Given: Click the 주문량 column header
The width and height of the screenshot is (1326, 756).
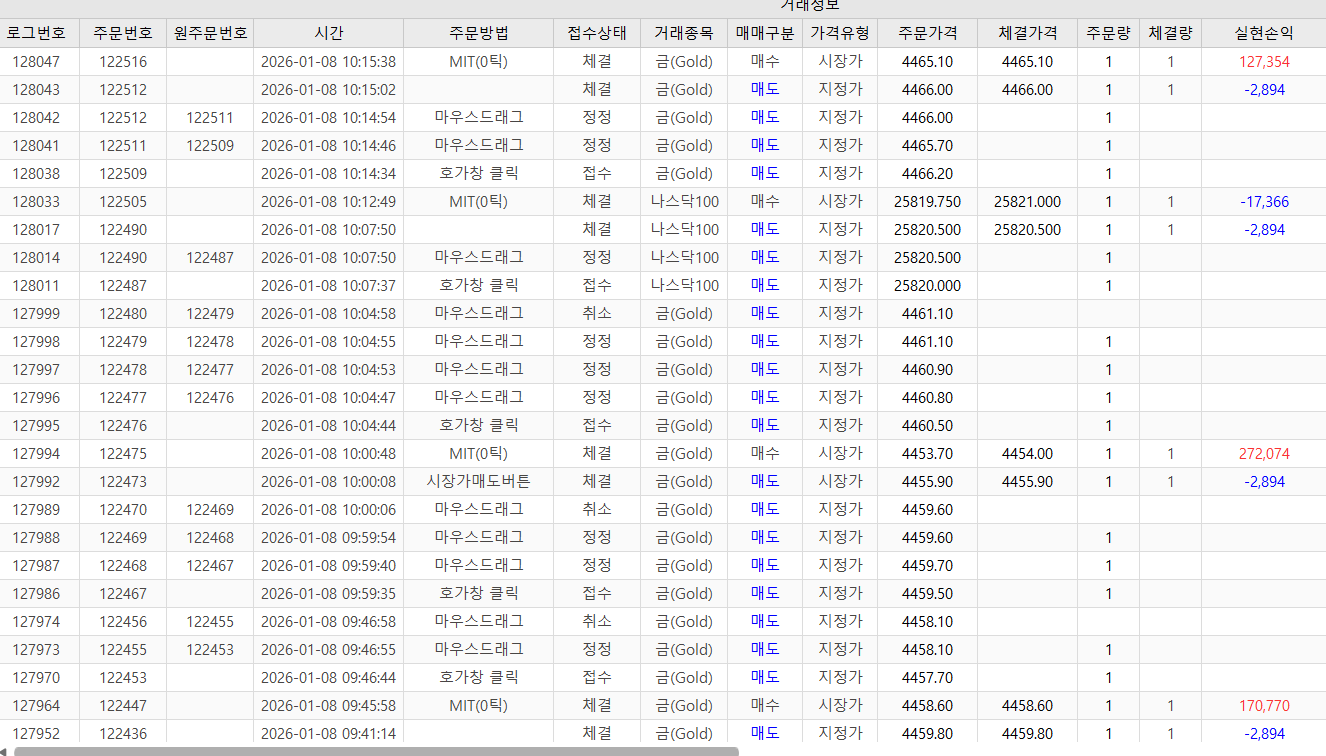Looking at the screenshot, I should click(x=1108, y=33).
